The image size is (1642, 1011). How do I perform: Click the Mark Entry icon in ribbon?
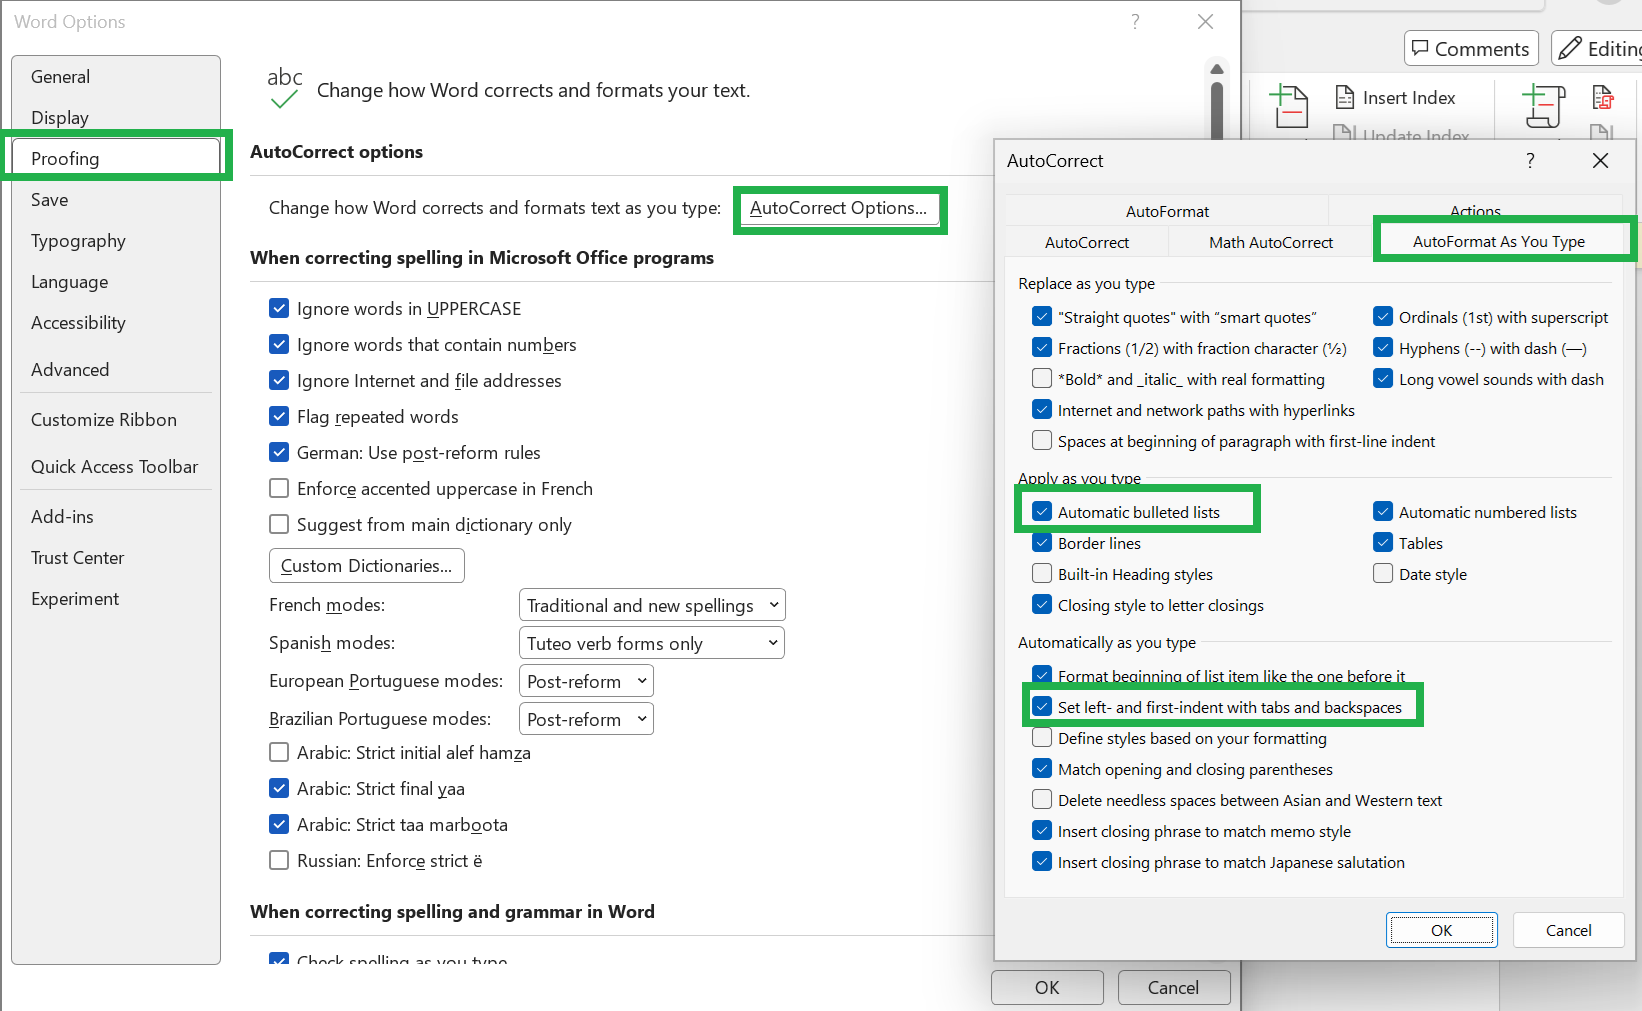click(1289, 106)
